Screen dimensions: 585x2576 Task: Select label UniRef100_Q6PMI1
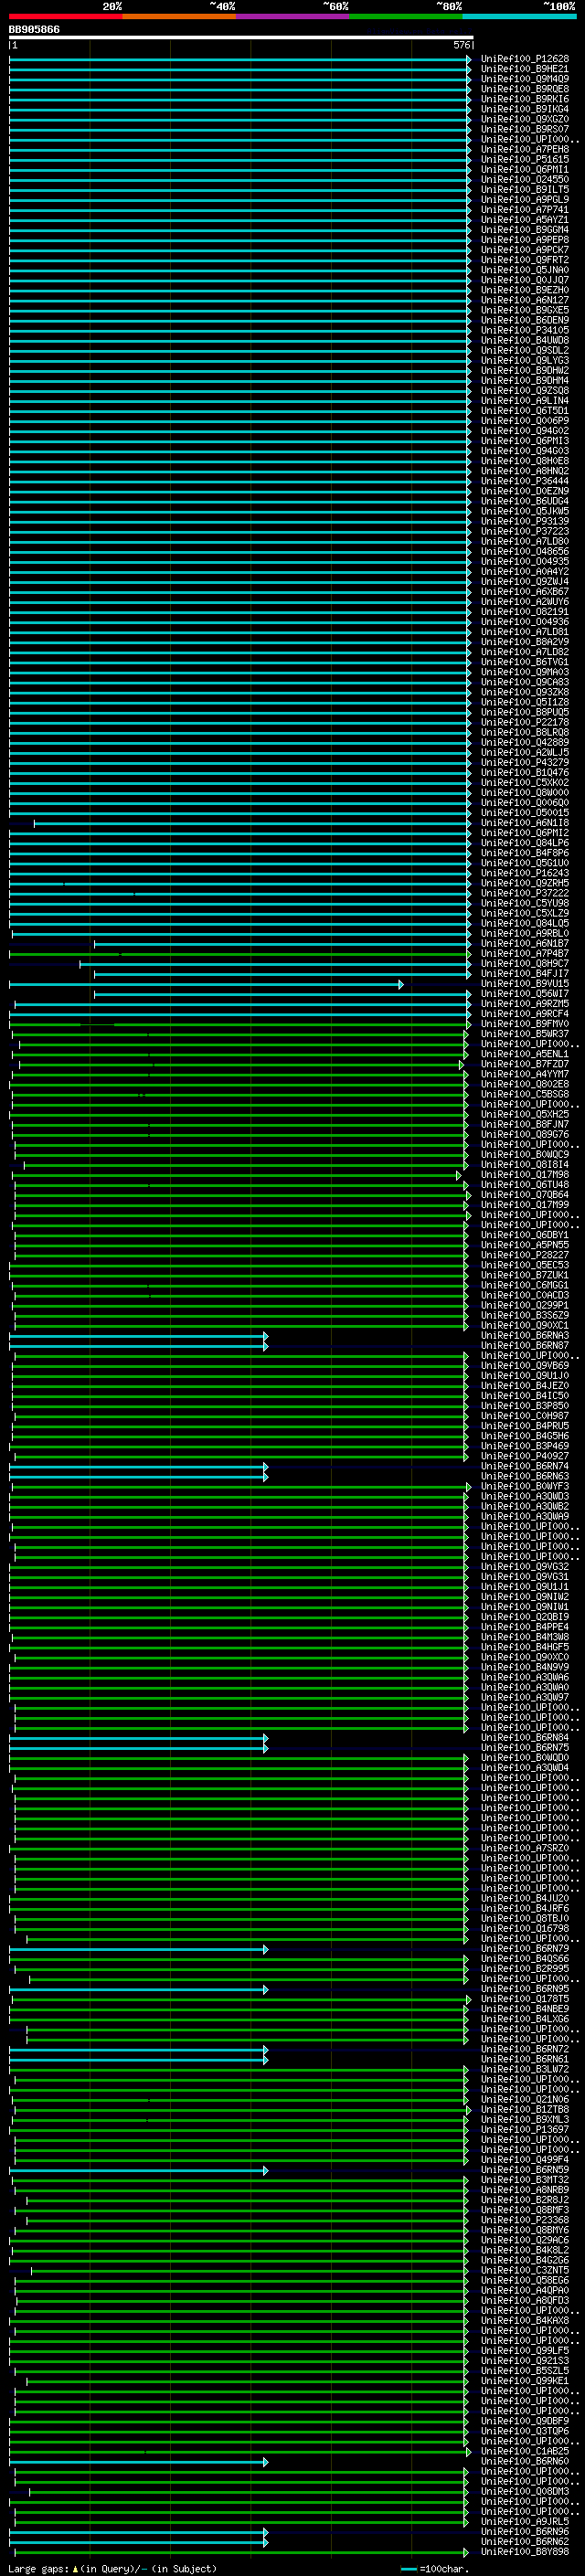pyautogui.click(x=525, y=170)
